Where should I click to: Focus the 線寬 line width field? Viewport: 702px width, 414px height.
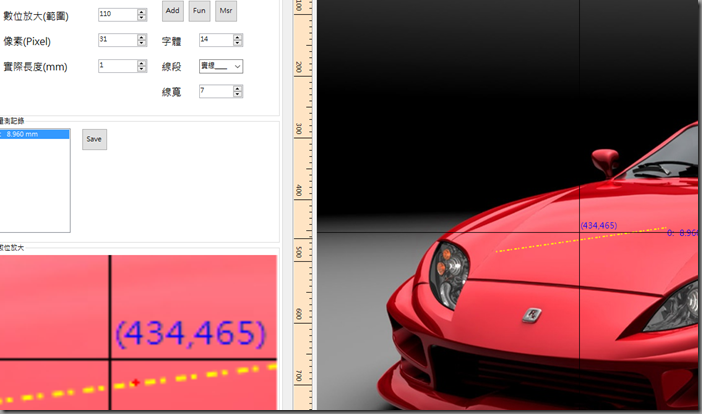pyautogui.click(x=216, y=91)
